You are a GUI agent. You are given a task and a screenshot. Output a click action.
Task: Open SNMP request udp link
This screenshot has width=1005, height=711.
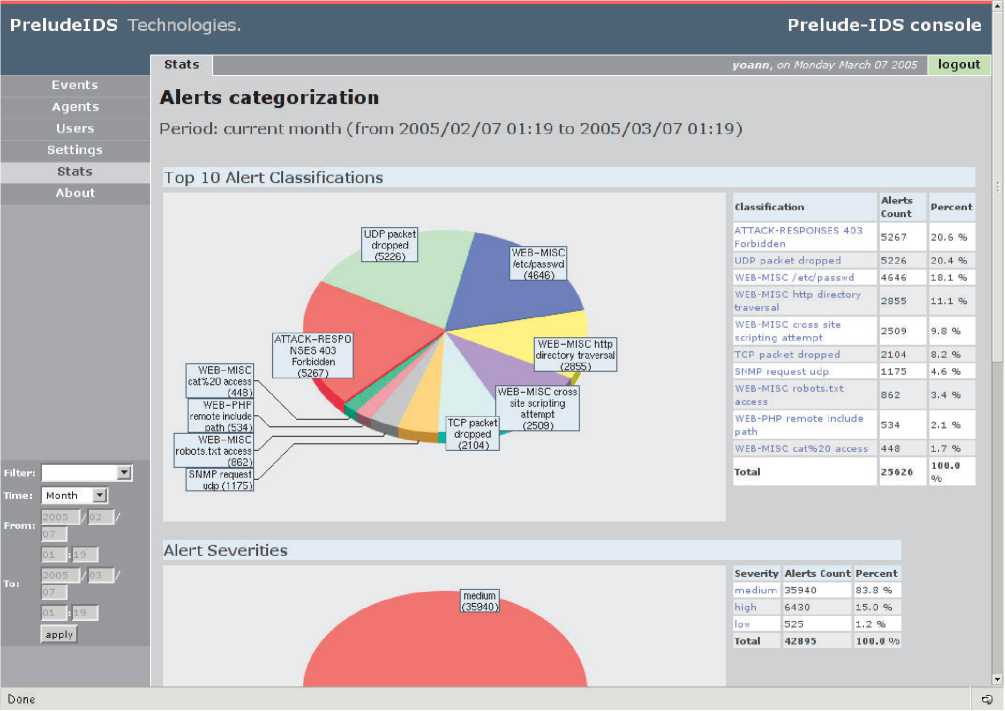pyautogui.click(x=781, y=371)
